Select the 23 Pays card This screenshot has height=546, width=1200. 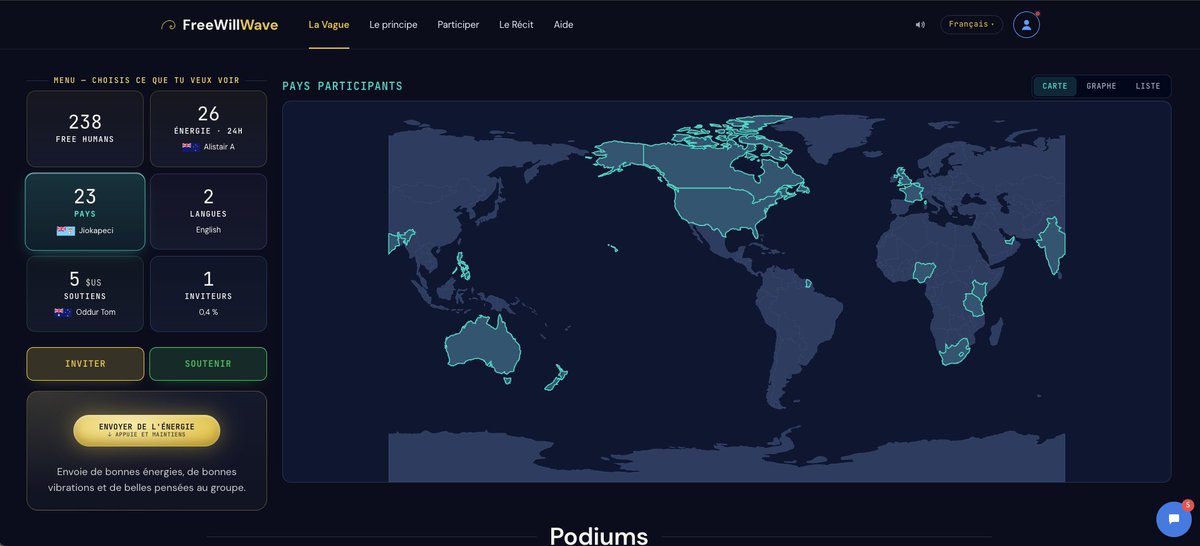point(85,211)
